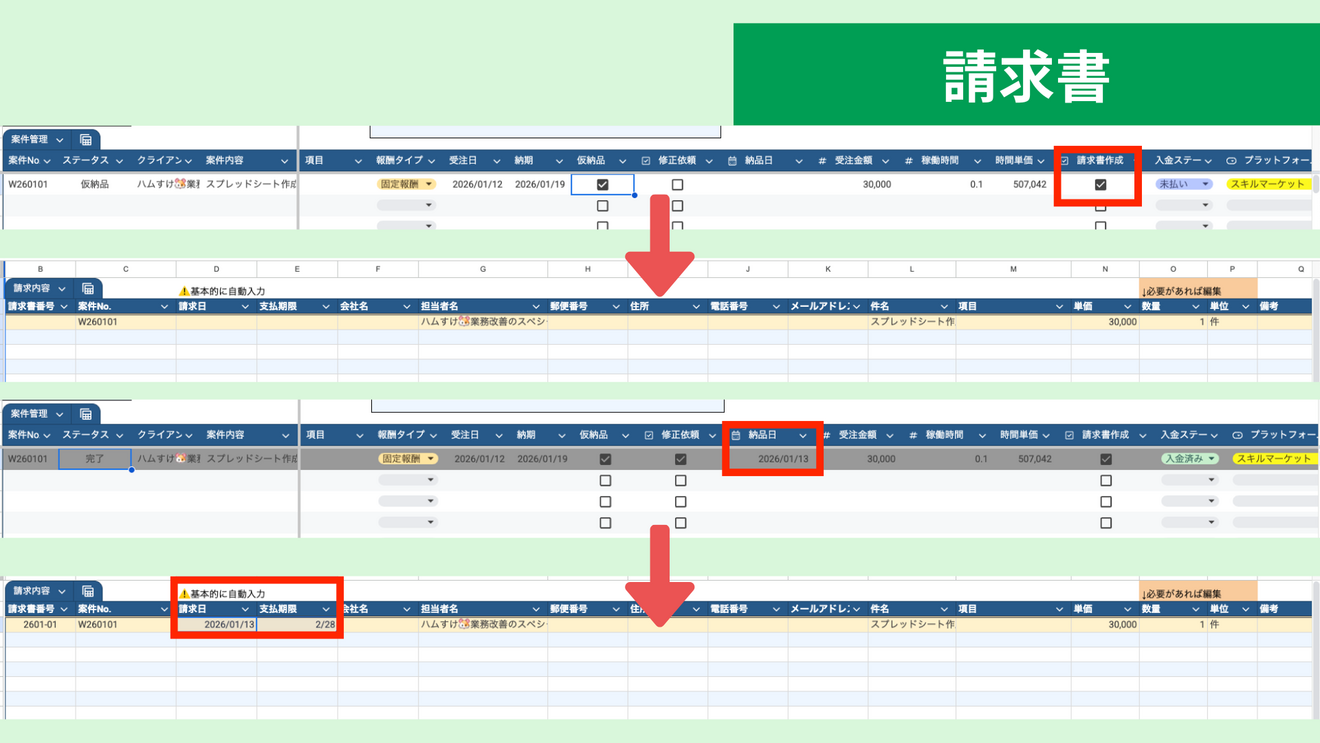Open 固定報酬 dropdown chip in 完了-status row

(408, 459)
